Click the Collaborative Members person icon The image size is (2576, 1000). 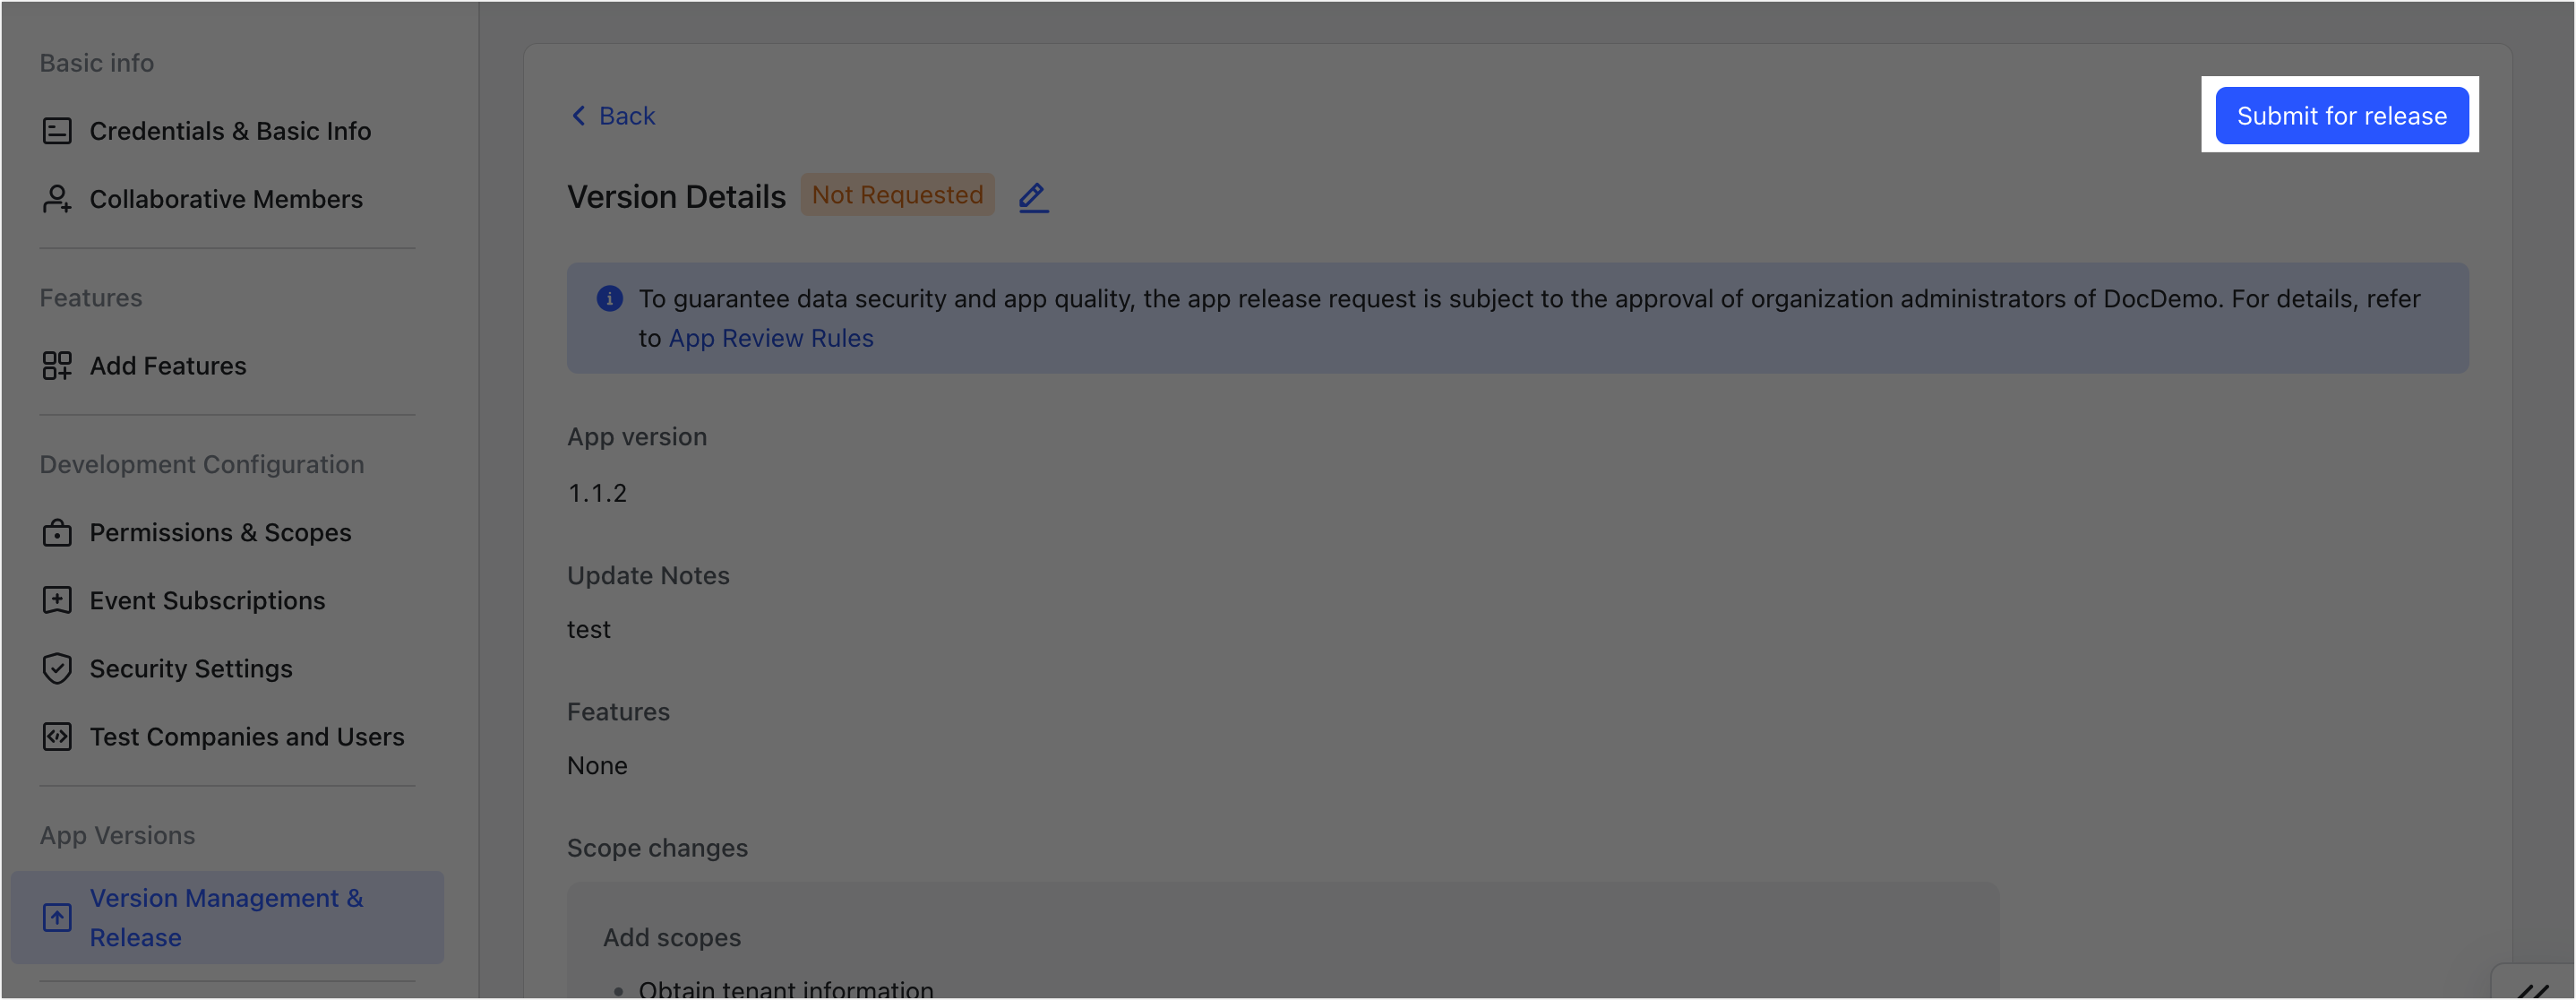(x=57, y=199)
